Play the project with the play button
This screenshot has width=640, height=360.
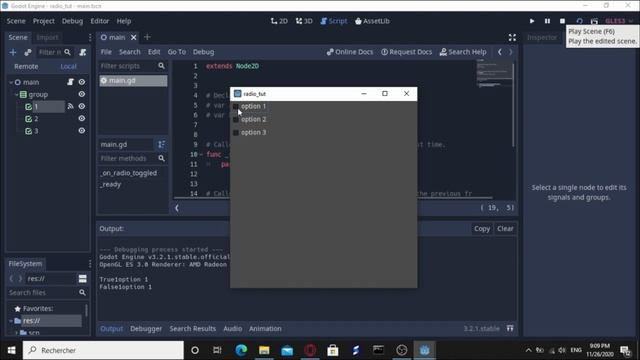pos(532,21)
